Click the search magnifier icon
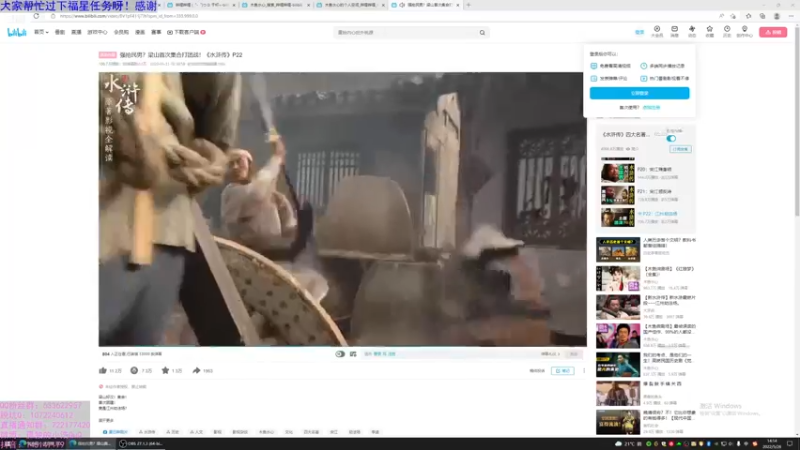The height and width of the screenshot is (450, 800). click(482, 33)
